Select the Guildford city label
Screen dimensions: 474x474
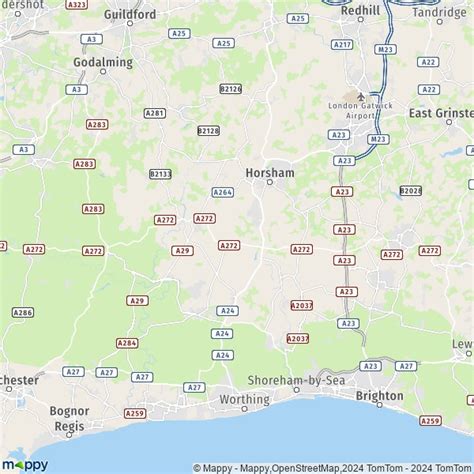click(130, 14)
